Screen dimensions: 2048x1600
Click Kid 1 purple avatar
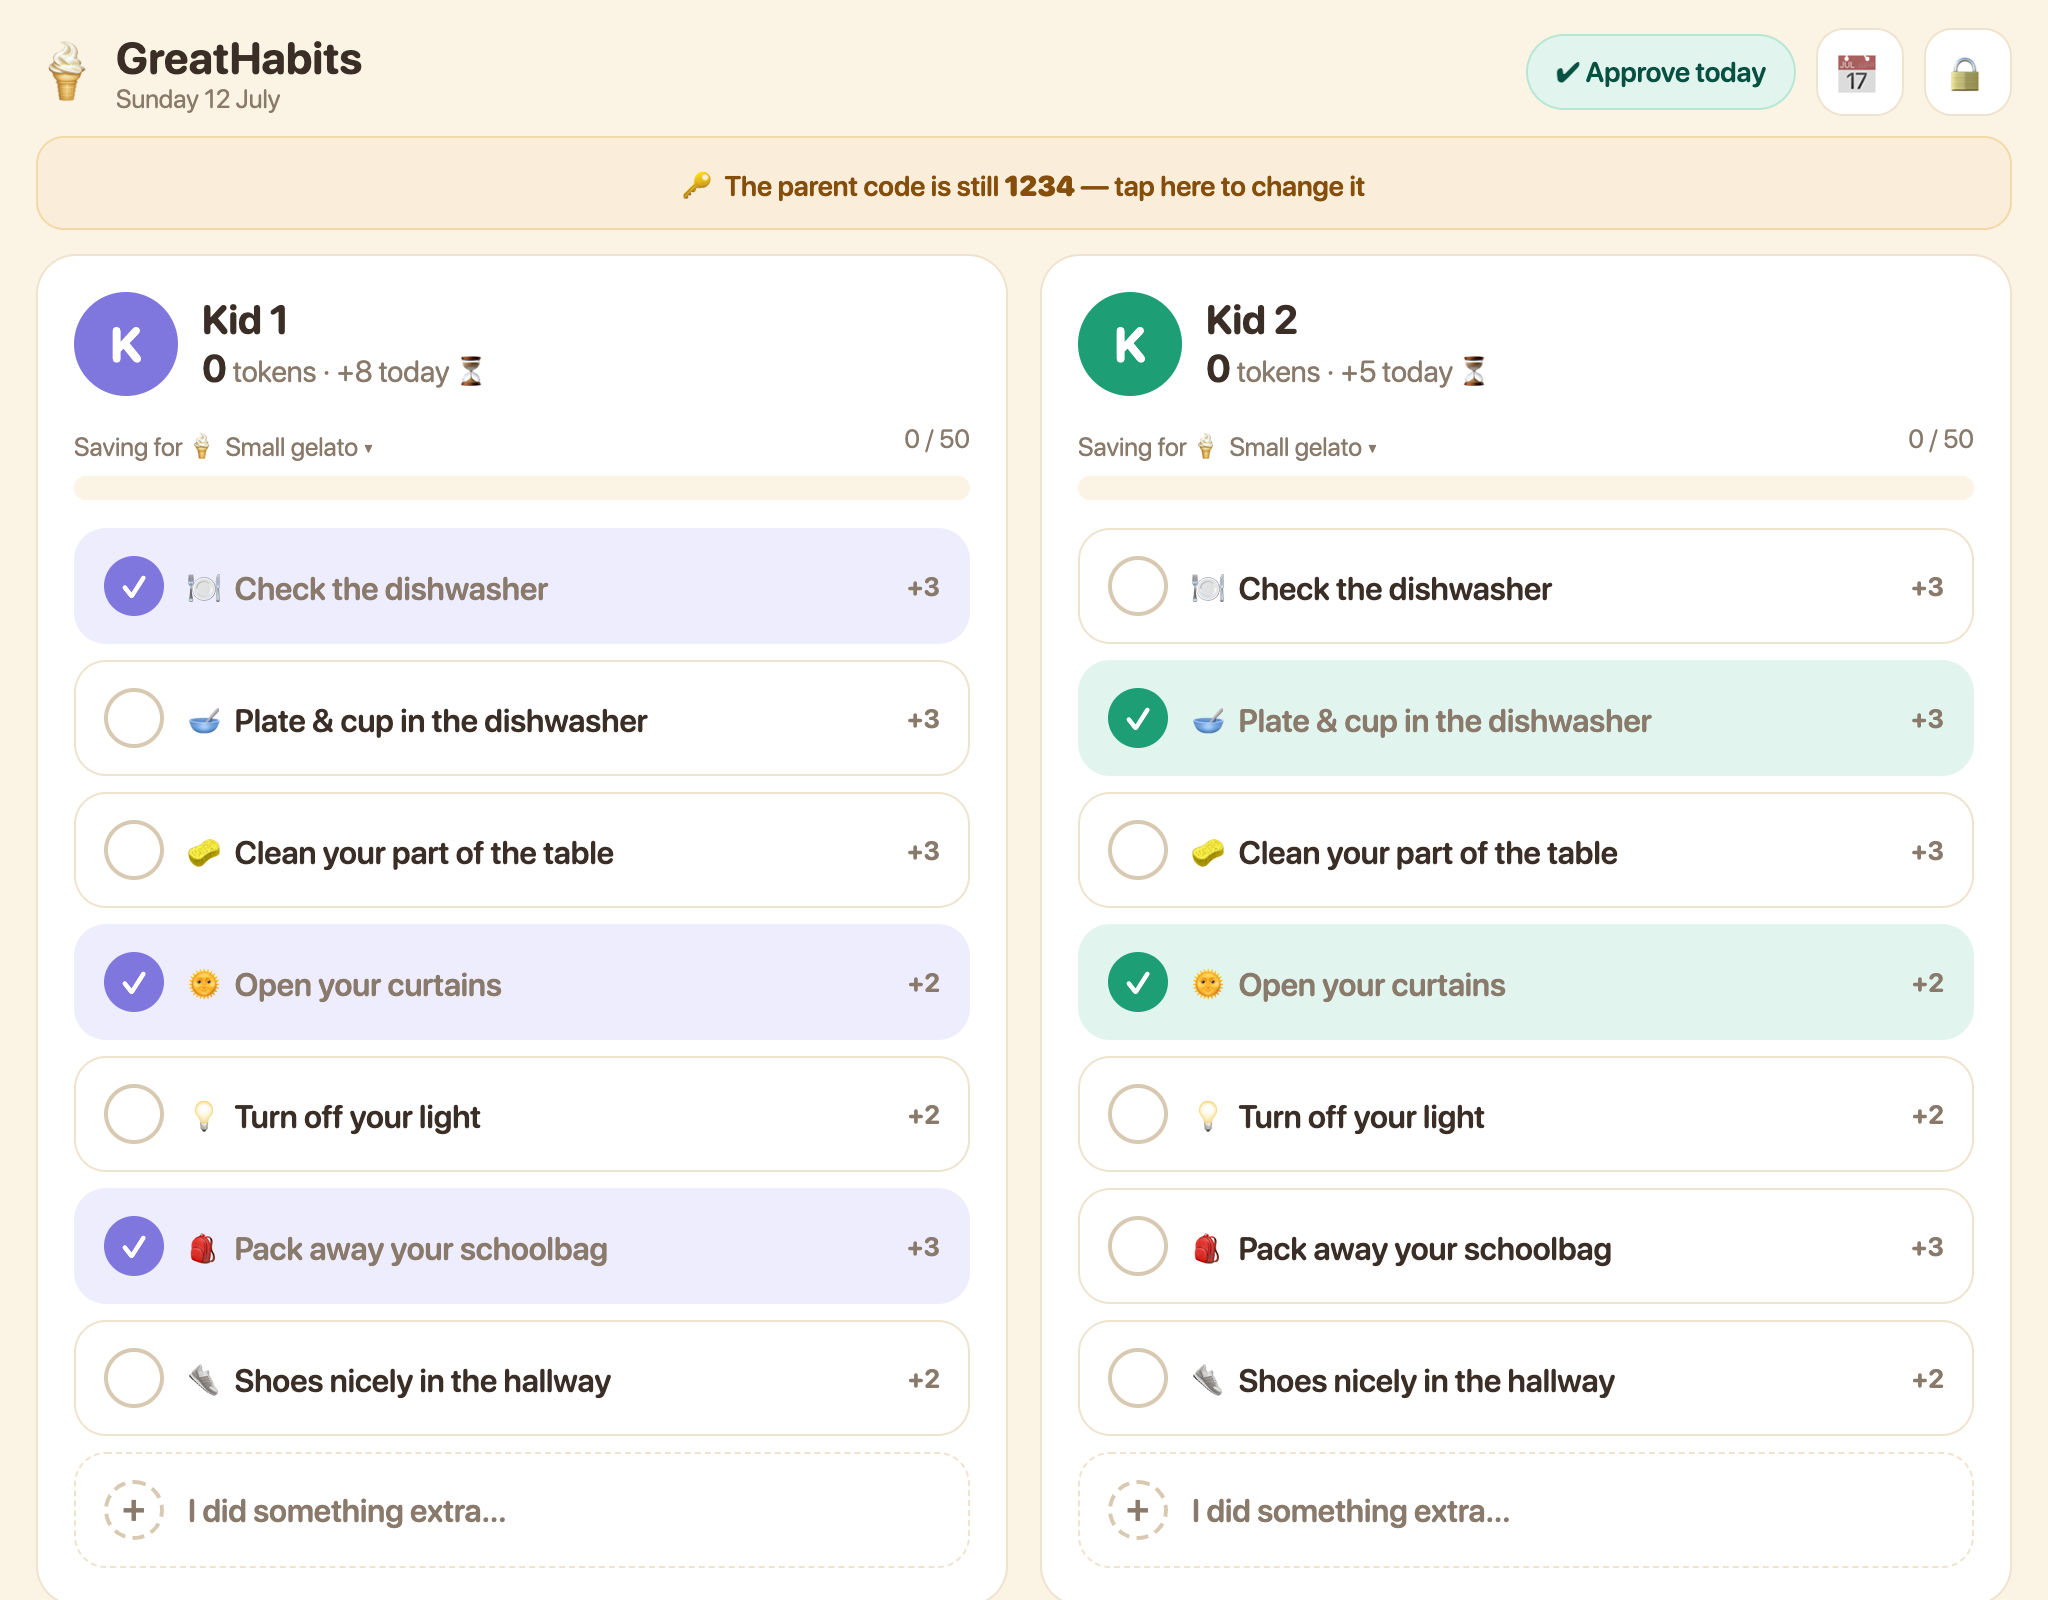126,344
